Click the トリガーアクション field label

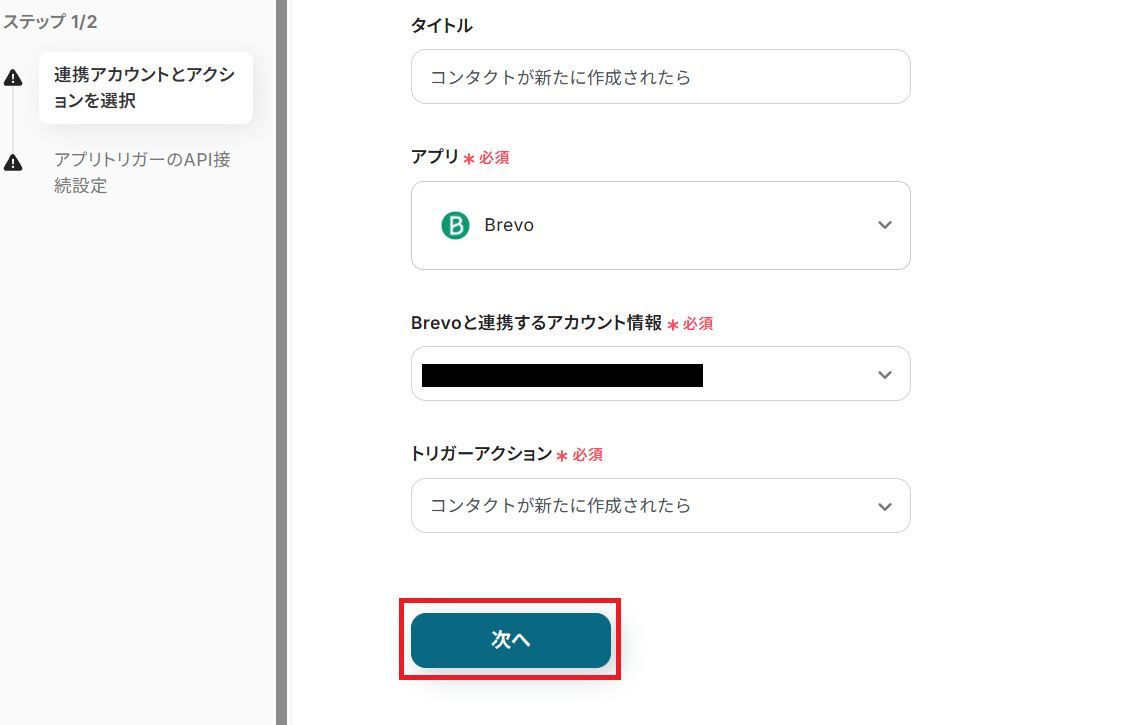(481, 454)
